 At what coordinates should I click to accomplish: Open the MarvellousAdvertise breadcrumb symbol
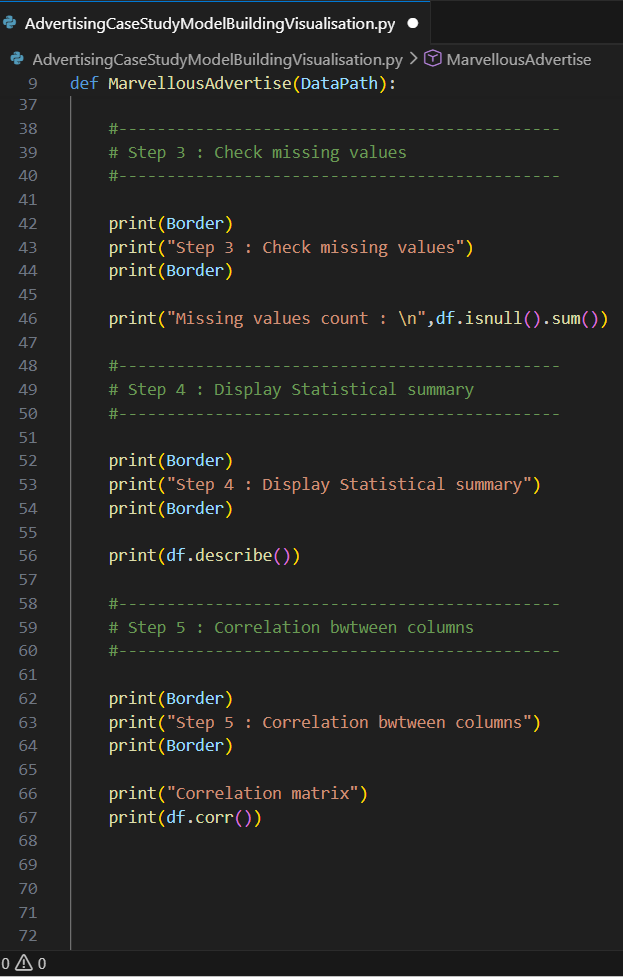[x=519, y=60]
